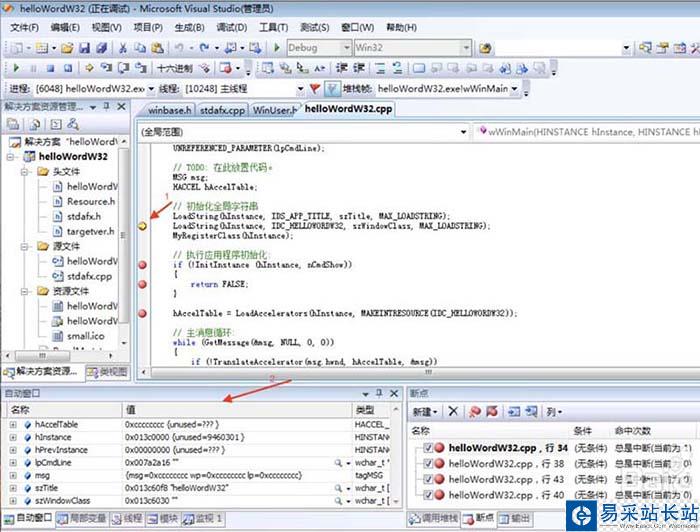Click the Step Into icon
Image resolution: width=700 pixels, height=532 pixels.
pos(106,68)
